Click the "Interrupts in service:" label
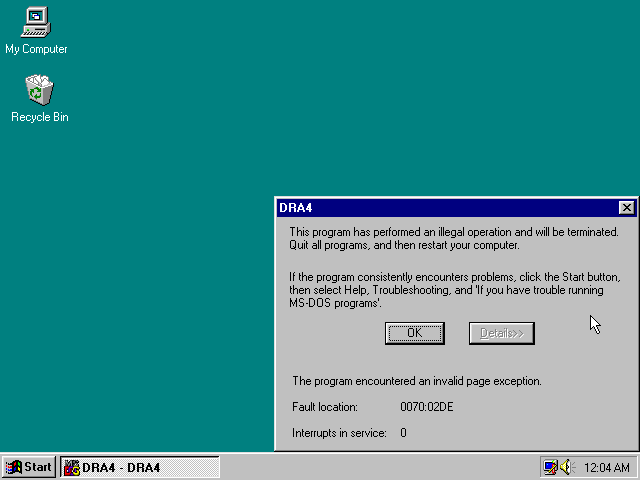This screenshot has width=640, height=480. [339, 433]
